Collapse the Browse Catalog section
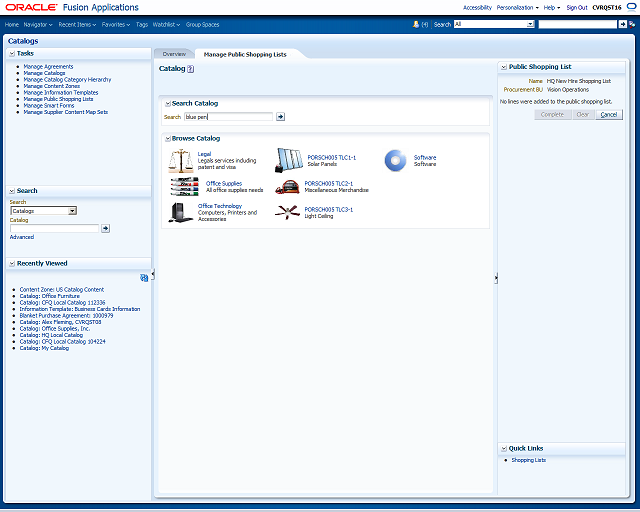This screenshot has height=512, width=640. click(x=167, y=139)
